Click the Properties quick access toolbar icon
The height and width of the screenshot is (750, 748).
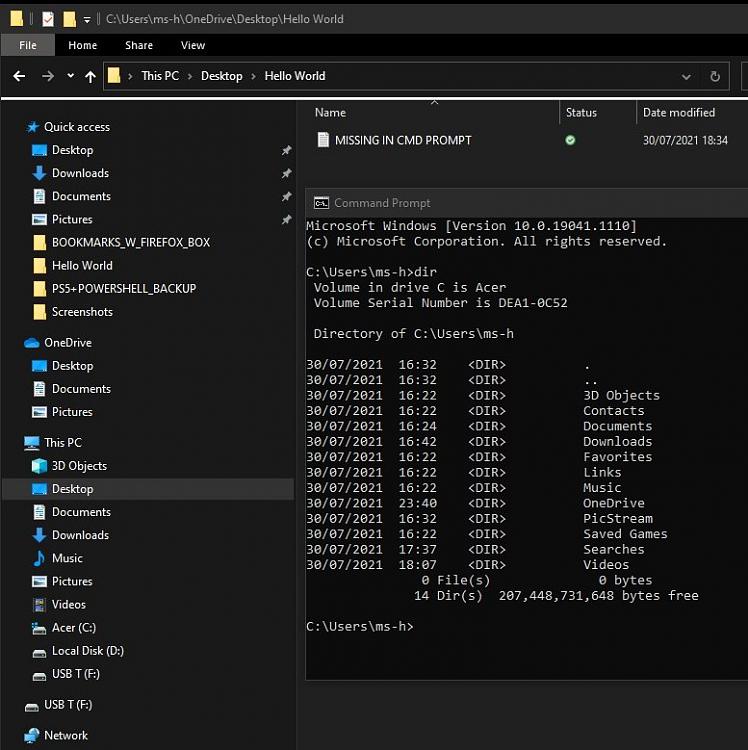(x=48, y=19)
